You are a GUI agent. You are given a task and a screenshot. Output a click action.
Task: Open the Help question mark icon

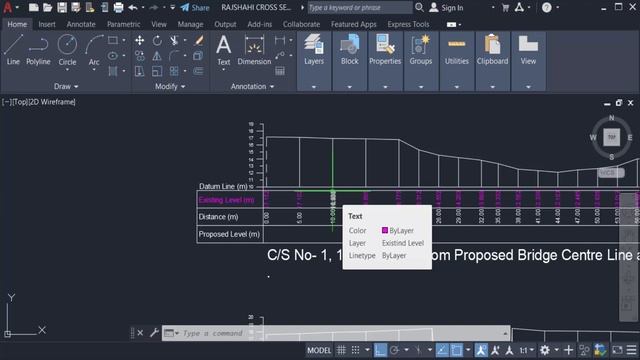547,7
